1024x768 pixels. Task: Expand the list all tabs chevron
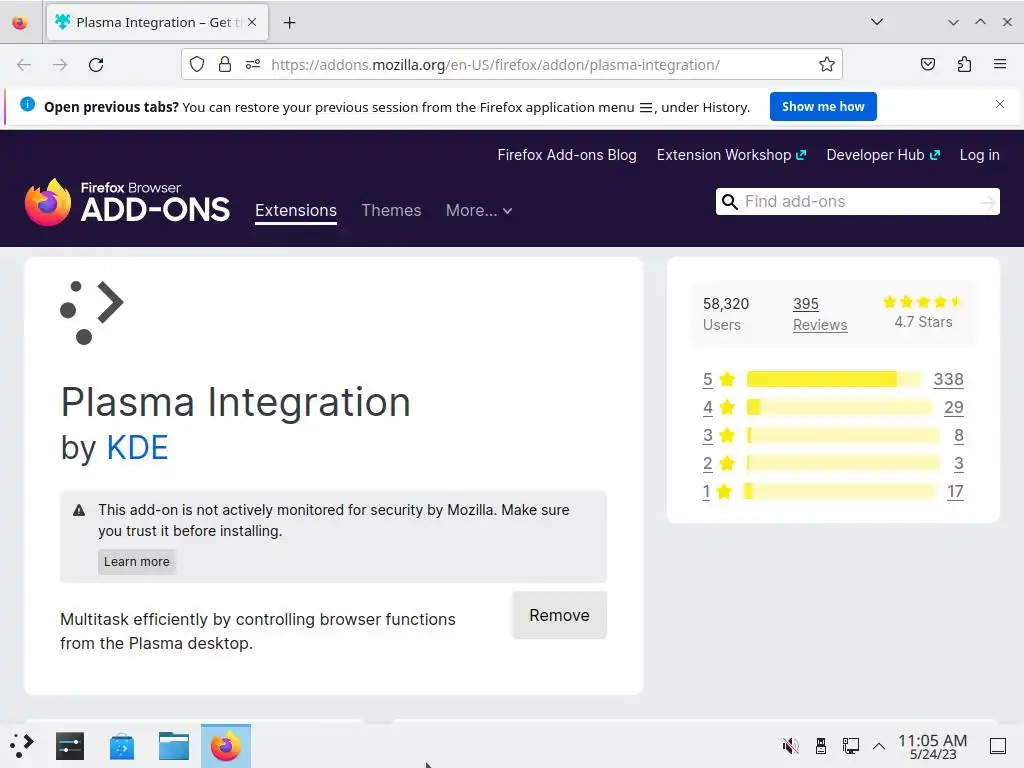[x=876, y=22]
